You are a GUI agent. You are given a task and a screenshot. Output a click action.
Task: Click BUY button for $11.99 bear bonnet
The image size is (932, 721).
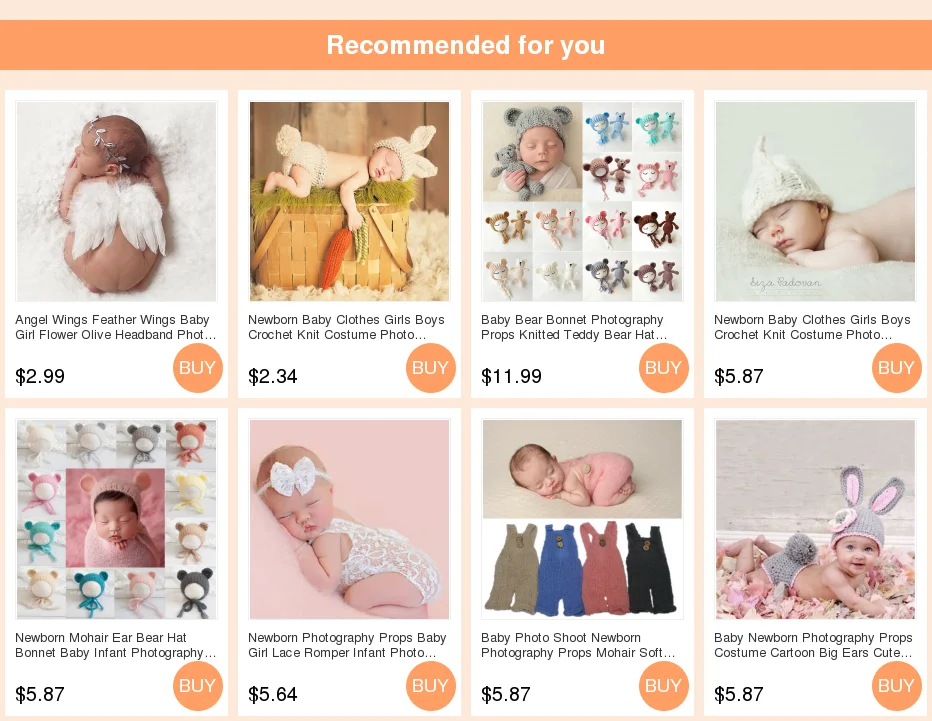tap(663, 368)
